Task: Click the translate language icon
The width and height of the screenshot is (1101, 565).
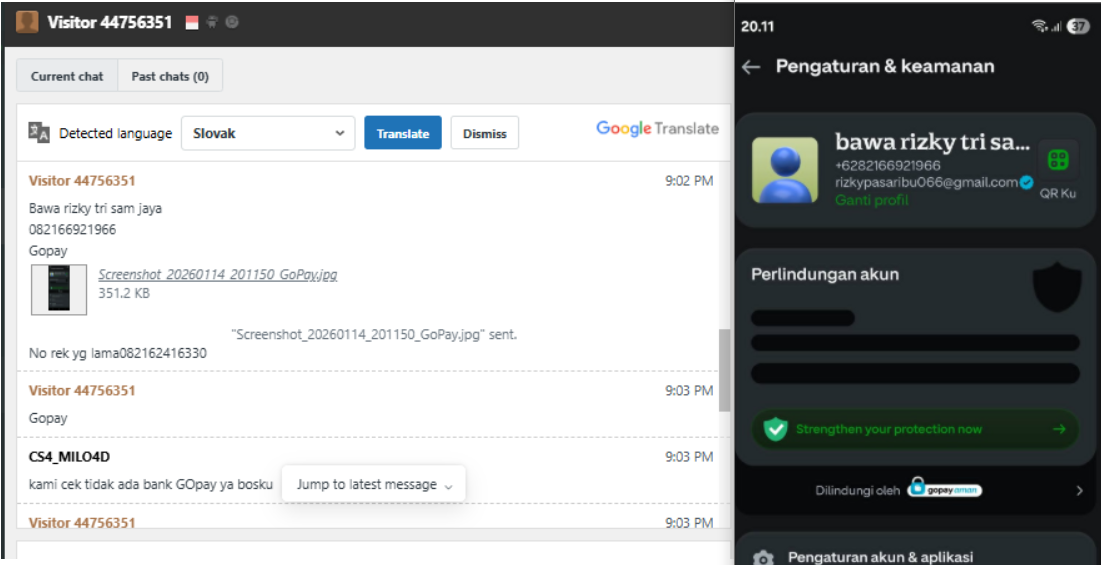Action: 39,133
